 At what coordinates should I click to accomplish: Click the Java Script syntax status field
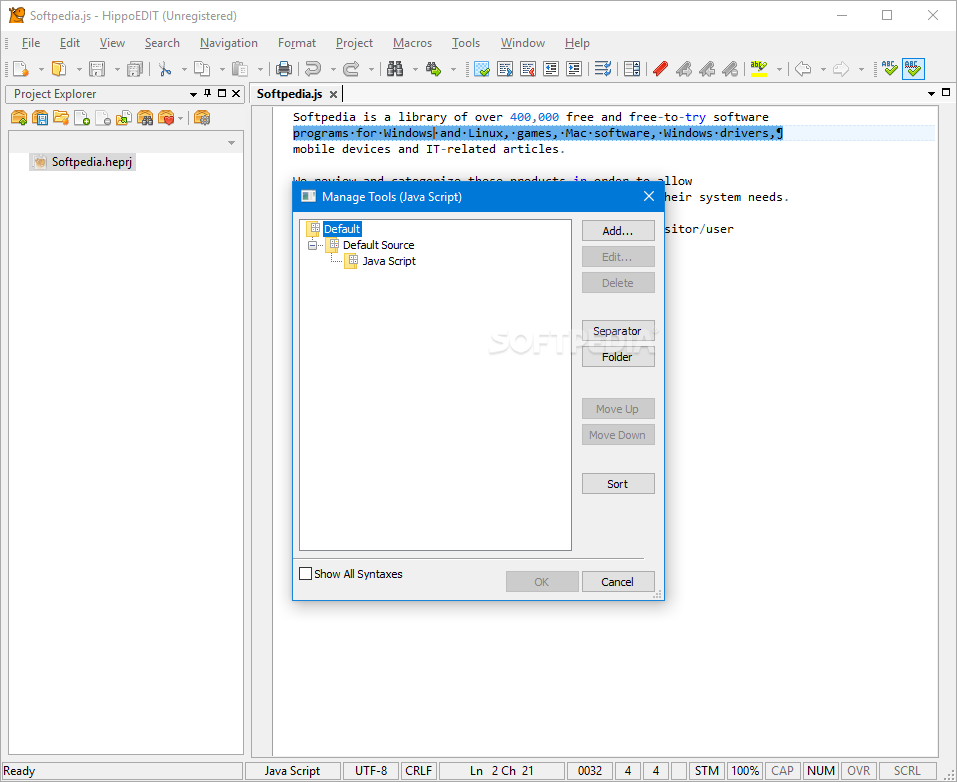(x=292, y=771)
